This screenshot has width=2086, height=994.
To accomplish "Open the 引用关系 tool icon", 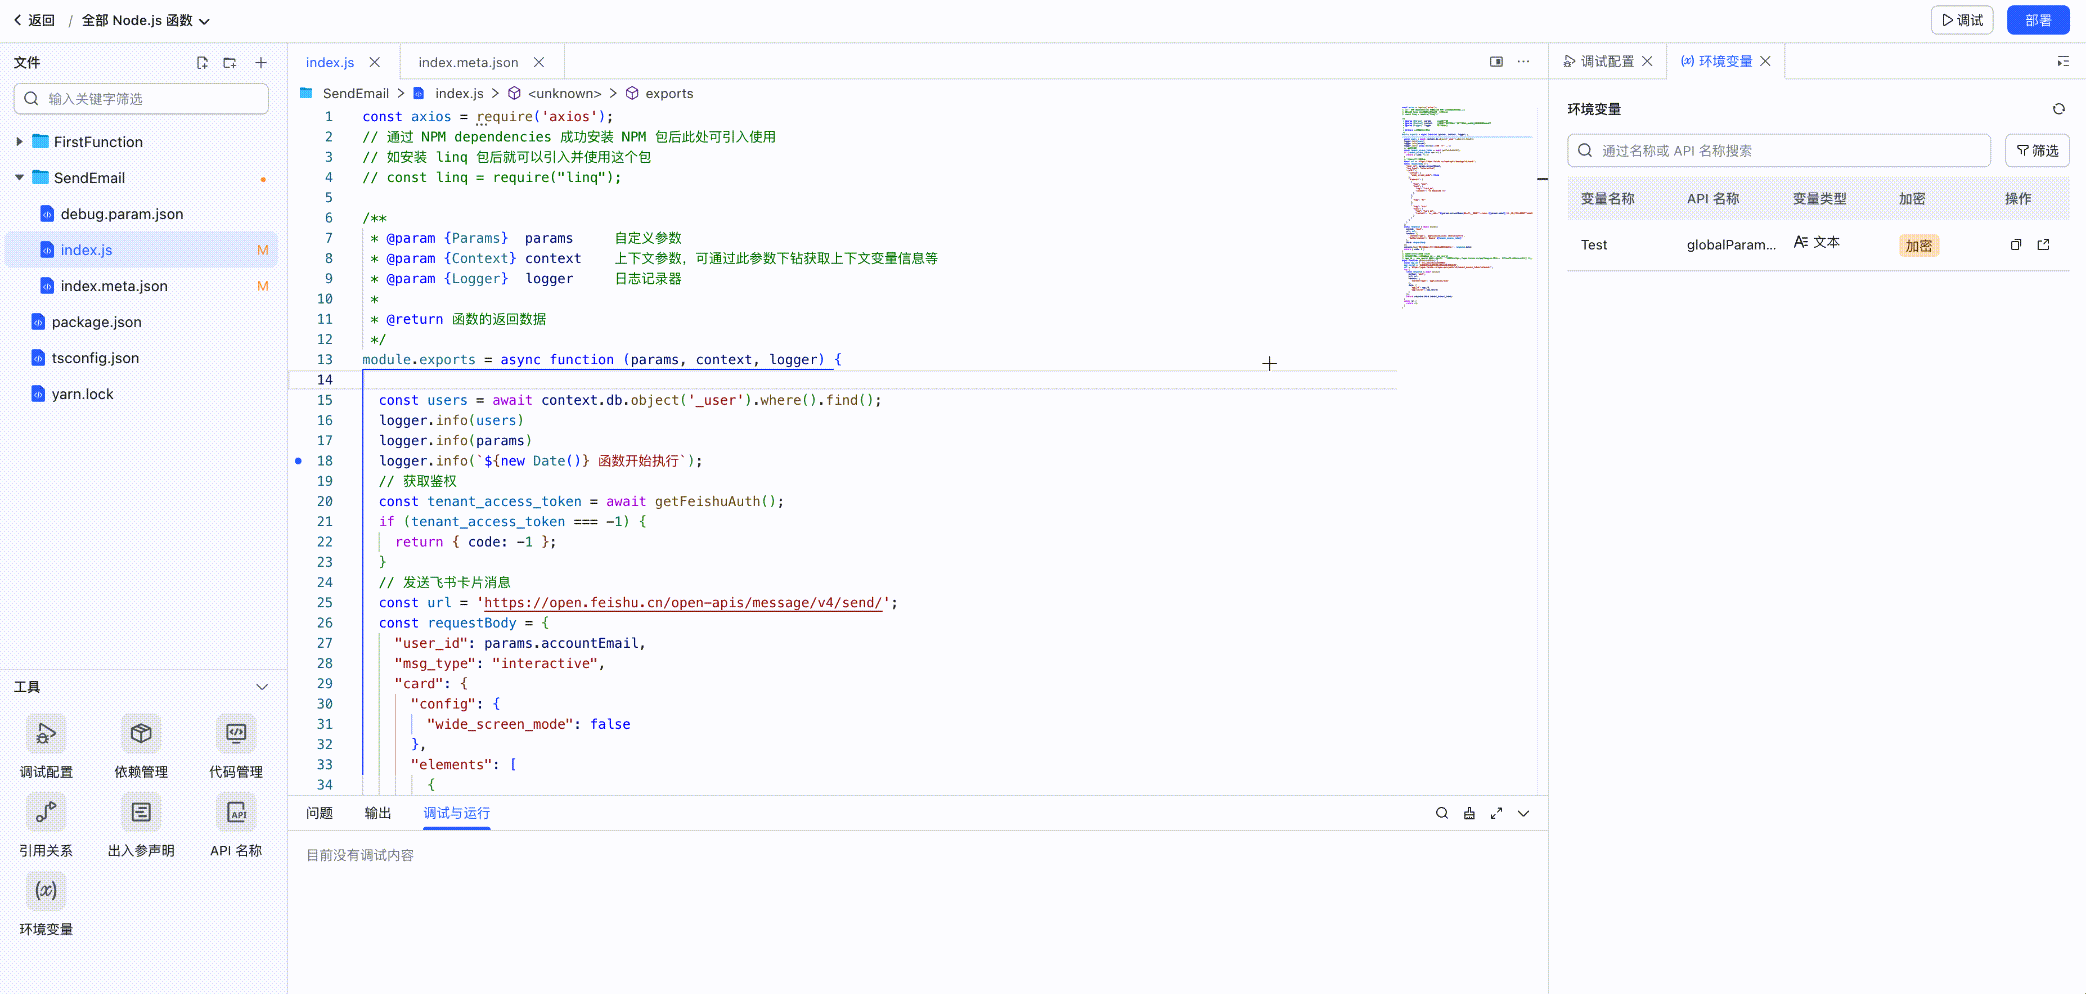I will coord(46,812).
